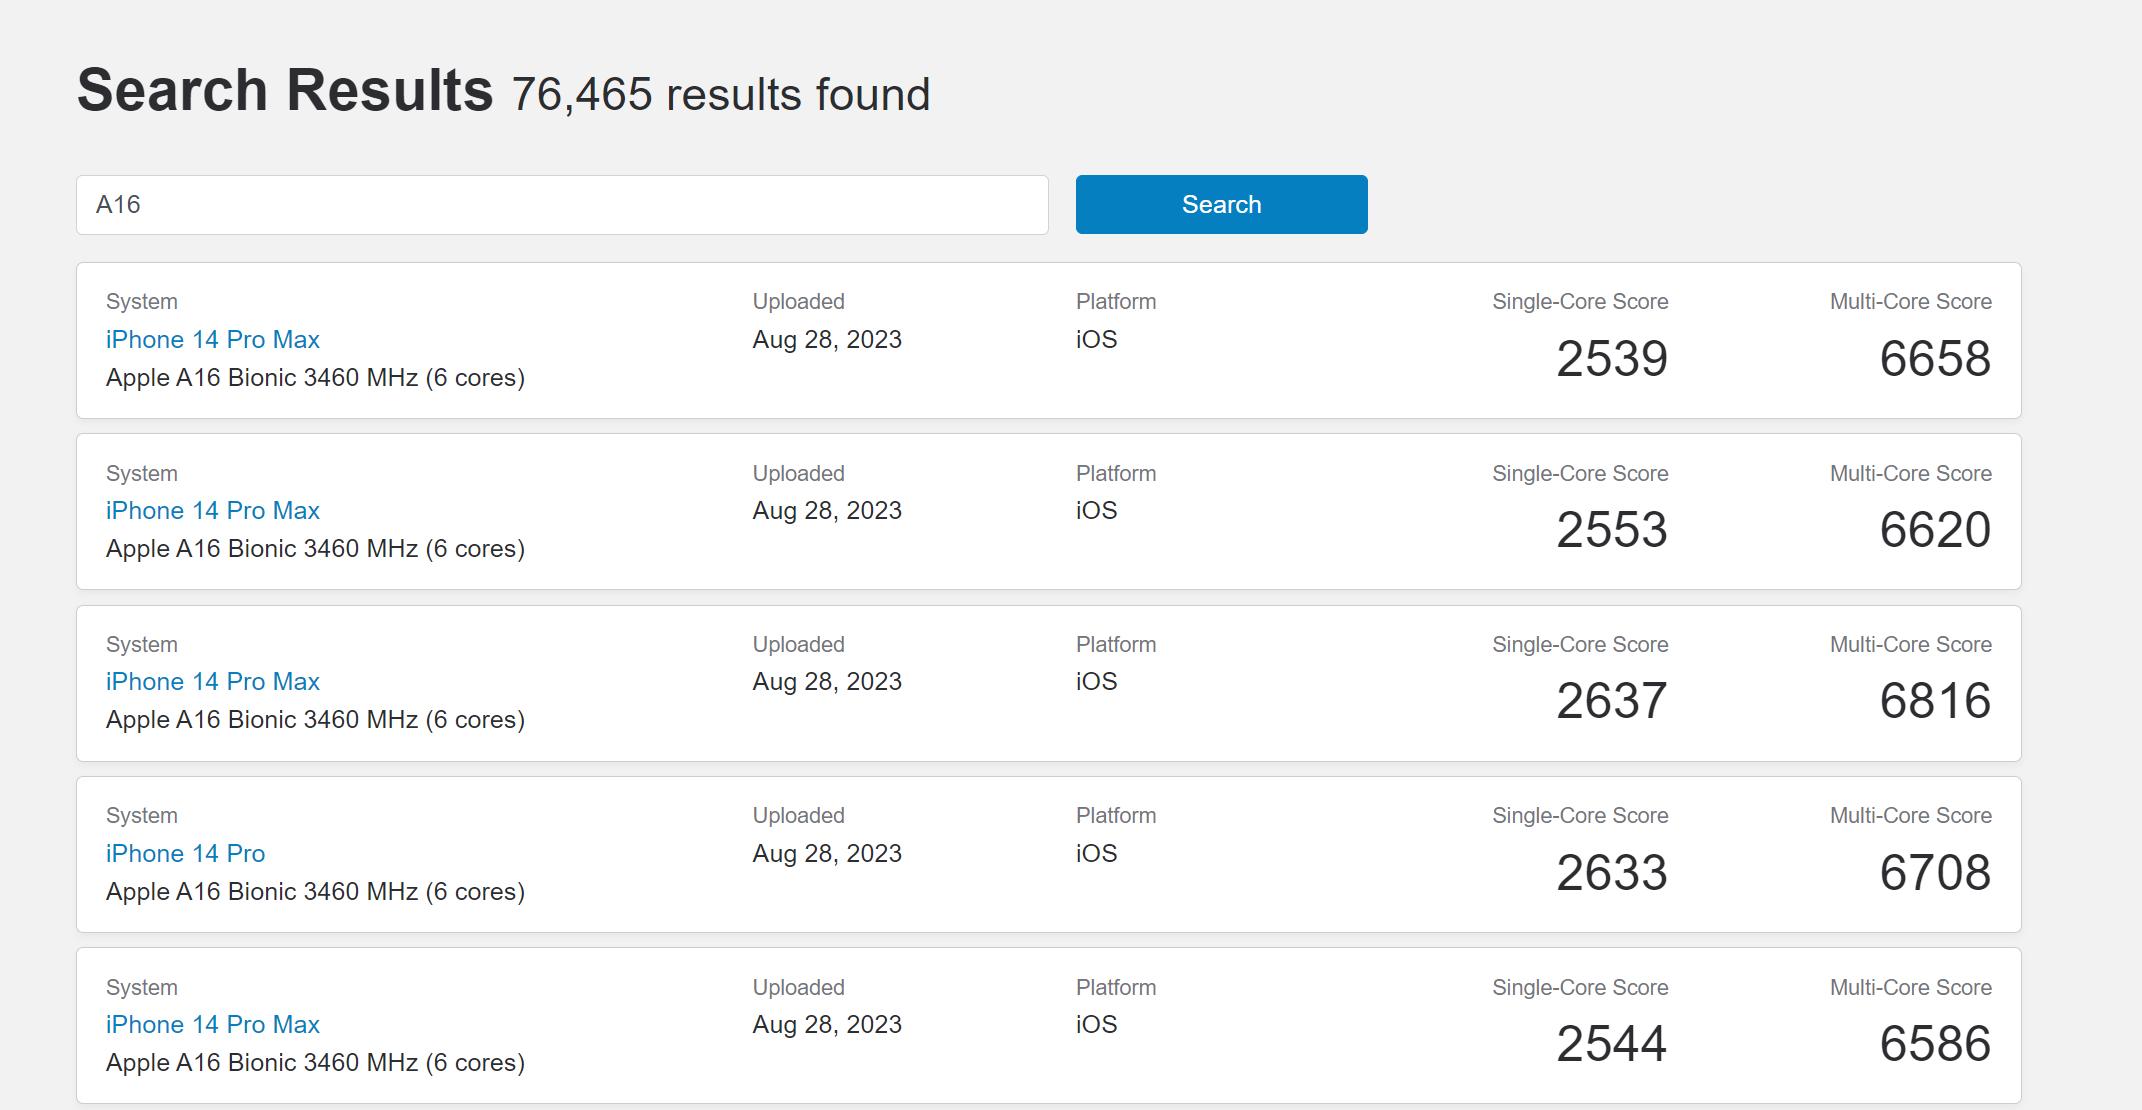Click the A16 search input field
This screenshot has width=2142, height=1110.
562,205
